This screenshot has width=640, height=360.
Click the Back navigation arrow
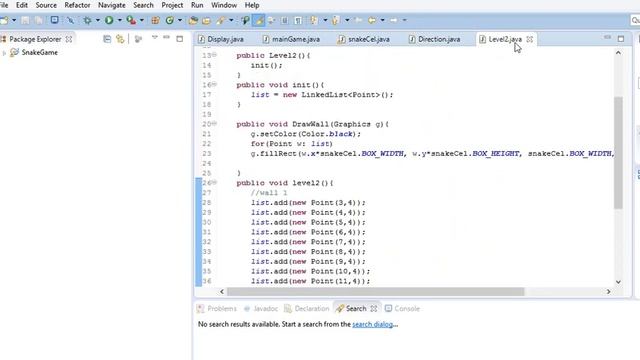coord(372,20)
